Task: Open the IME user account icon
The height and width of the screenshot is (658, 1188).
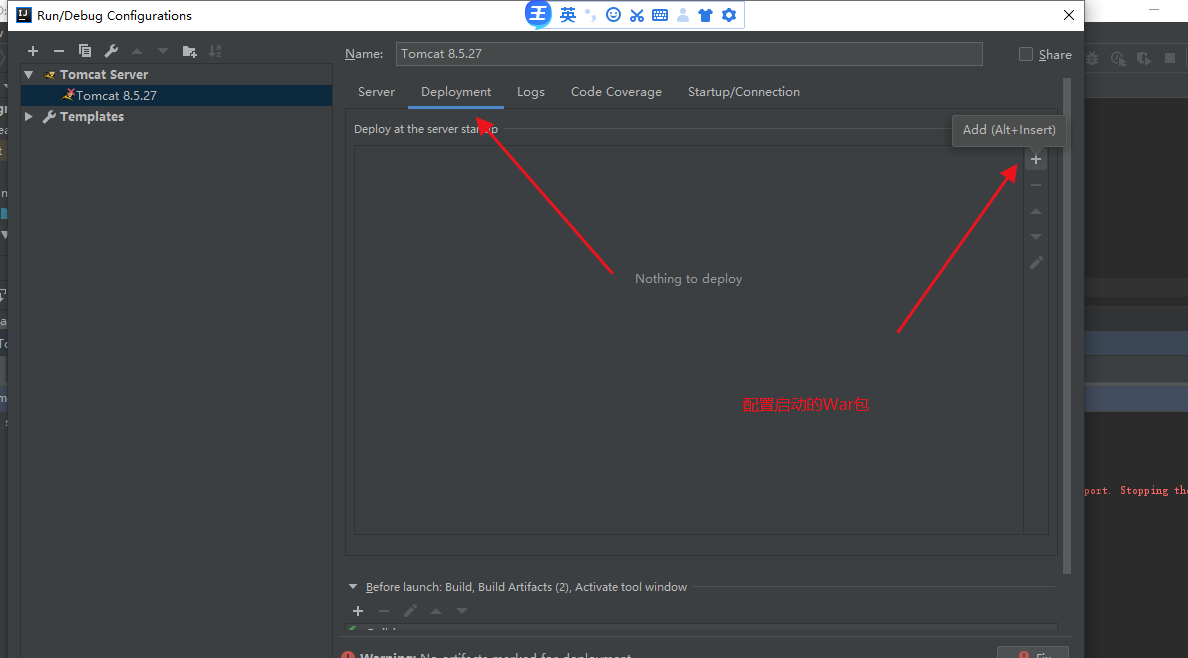Action: 683,14
